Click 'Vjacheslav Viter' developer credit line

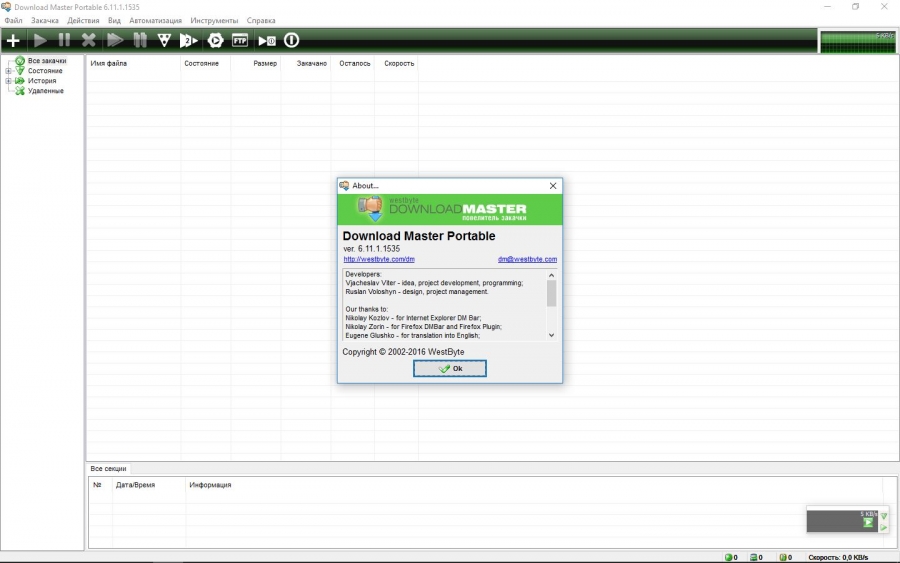click(x=434, y=283)
